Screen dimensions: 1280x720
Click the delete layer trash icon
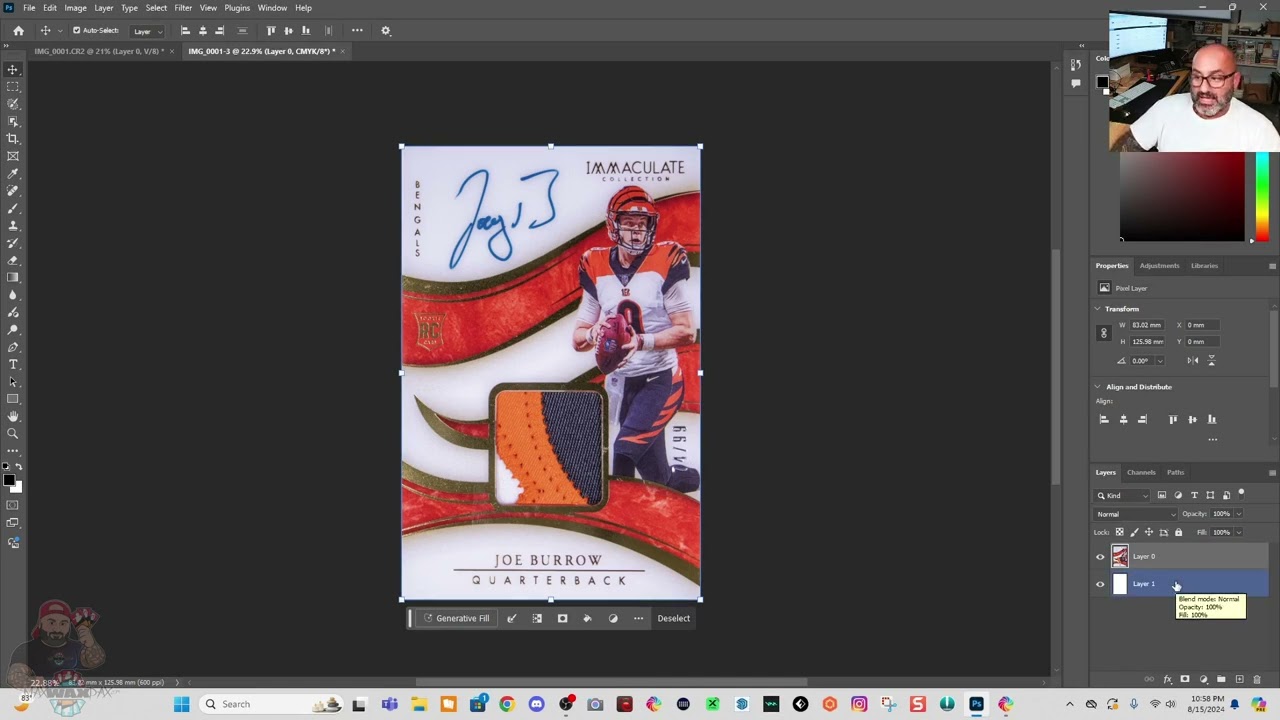1257,680
